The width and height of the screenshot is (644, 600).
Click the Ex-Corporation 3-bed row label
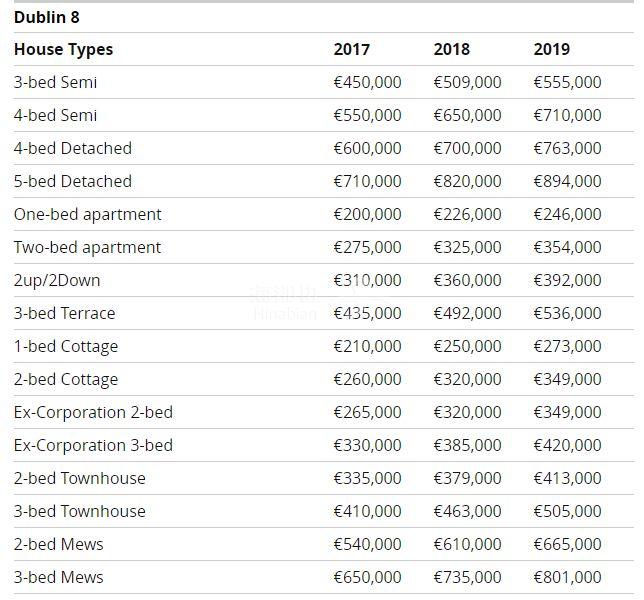[x=93, y=445]
